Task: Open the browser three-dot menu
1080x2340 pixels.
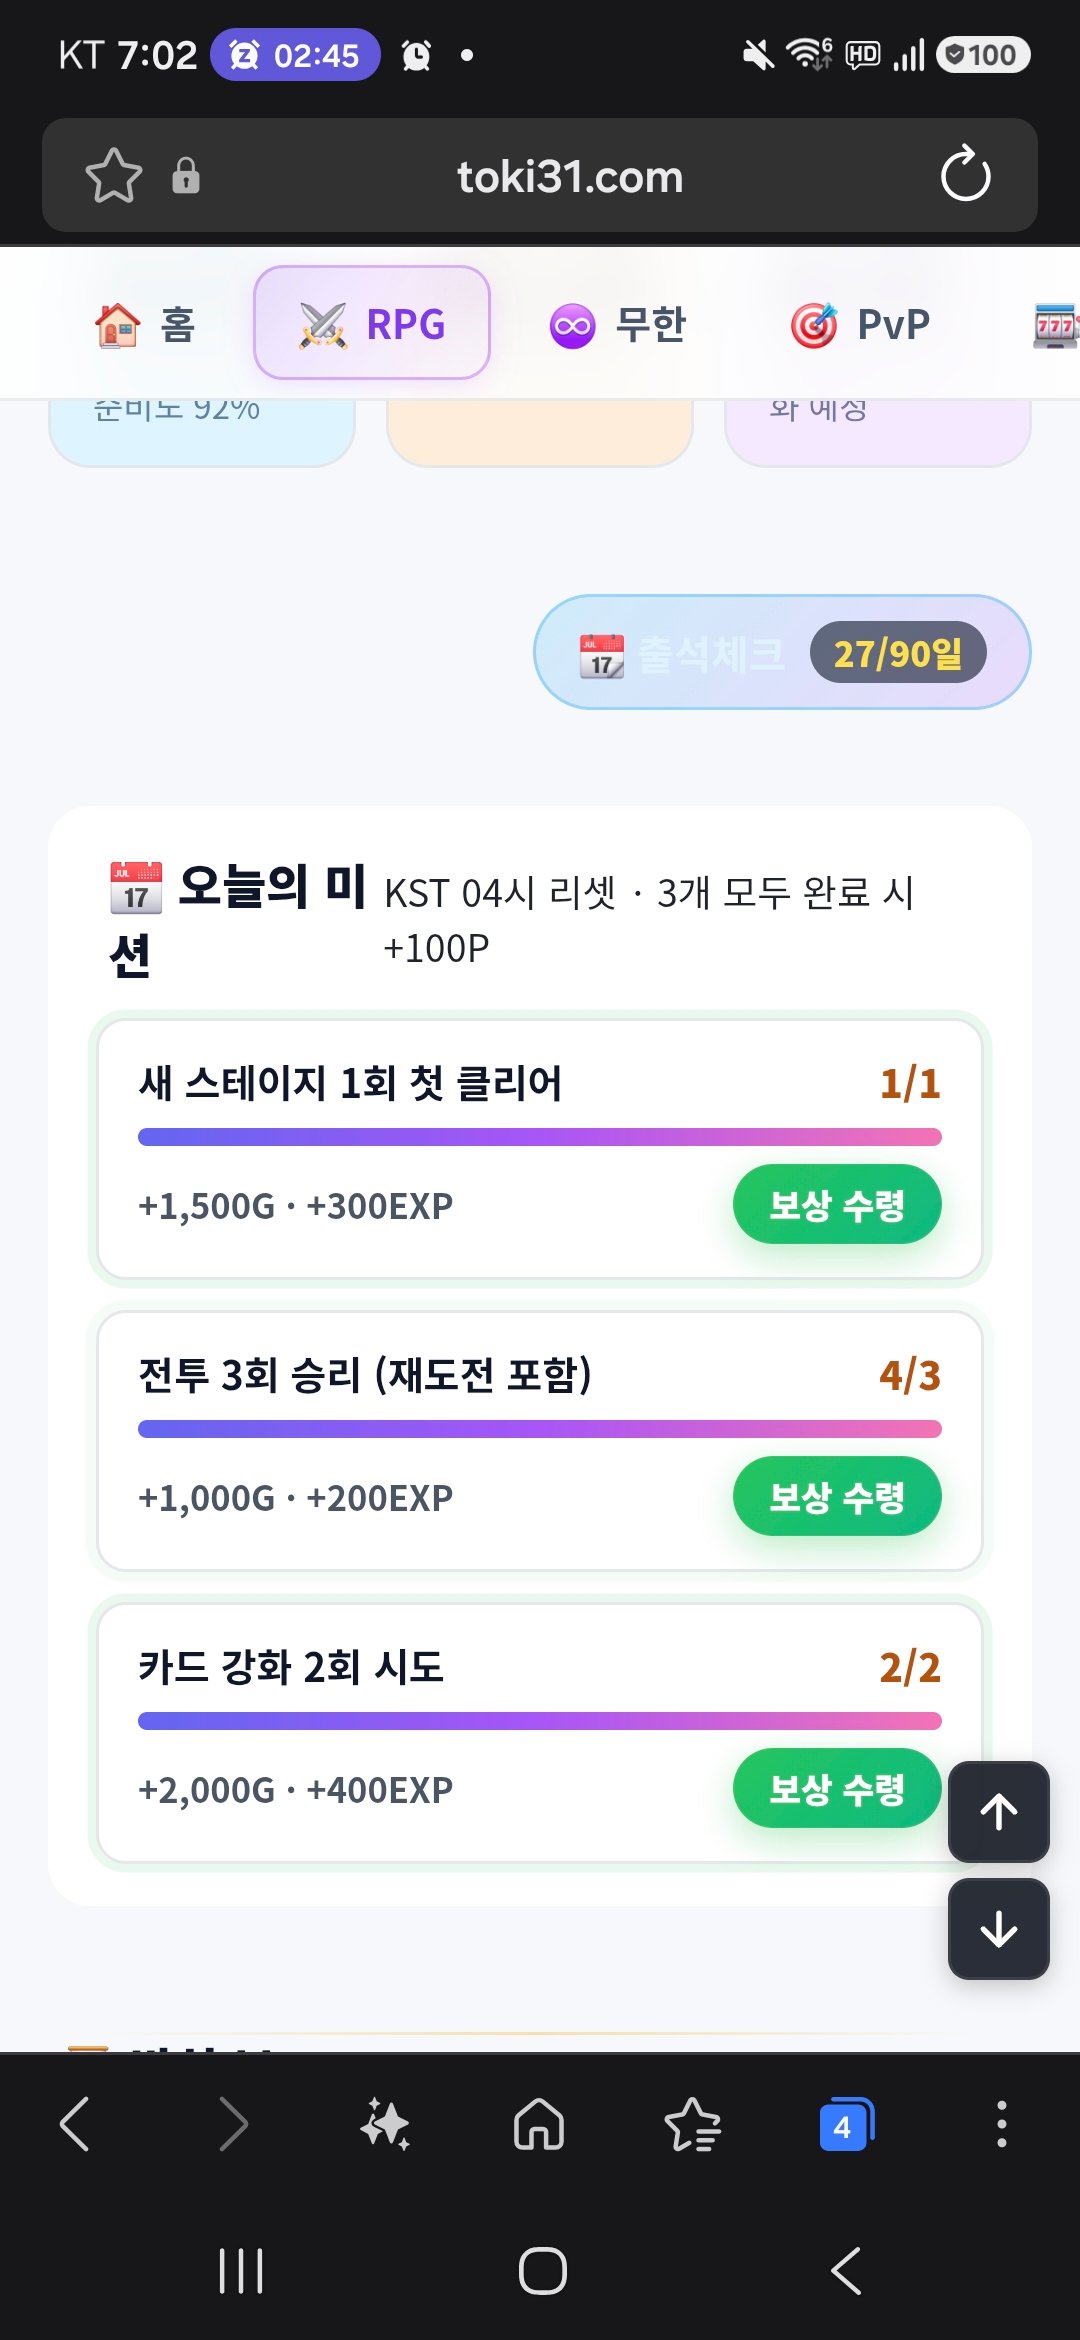Action: pos(1001,2123)
